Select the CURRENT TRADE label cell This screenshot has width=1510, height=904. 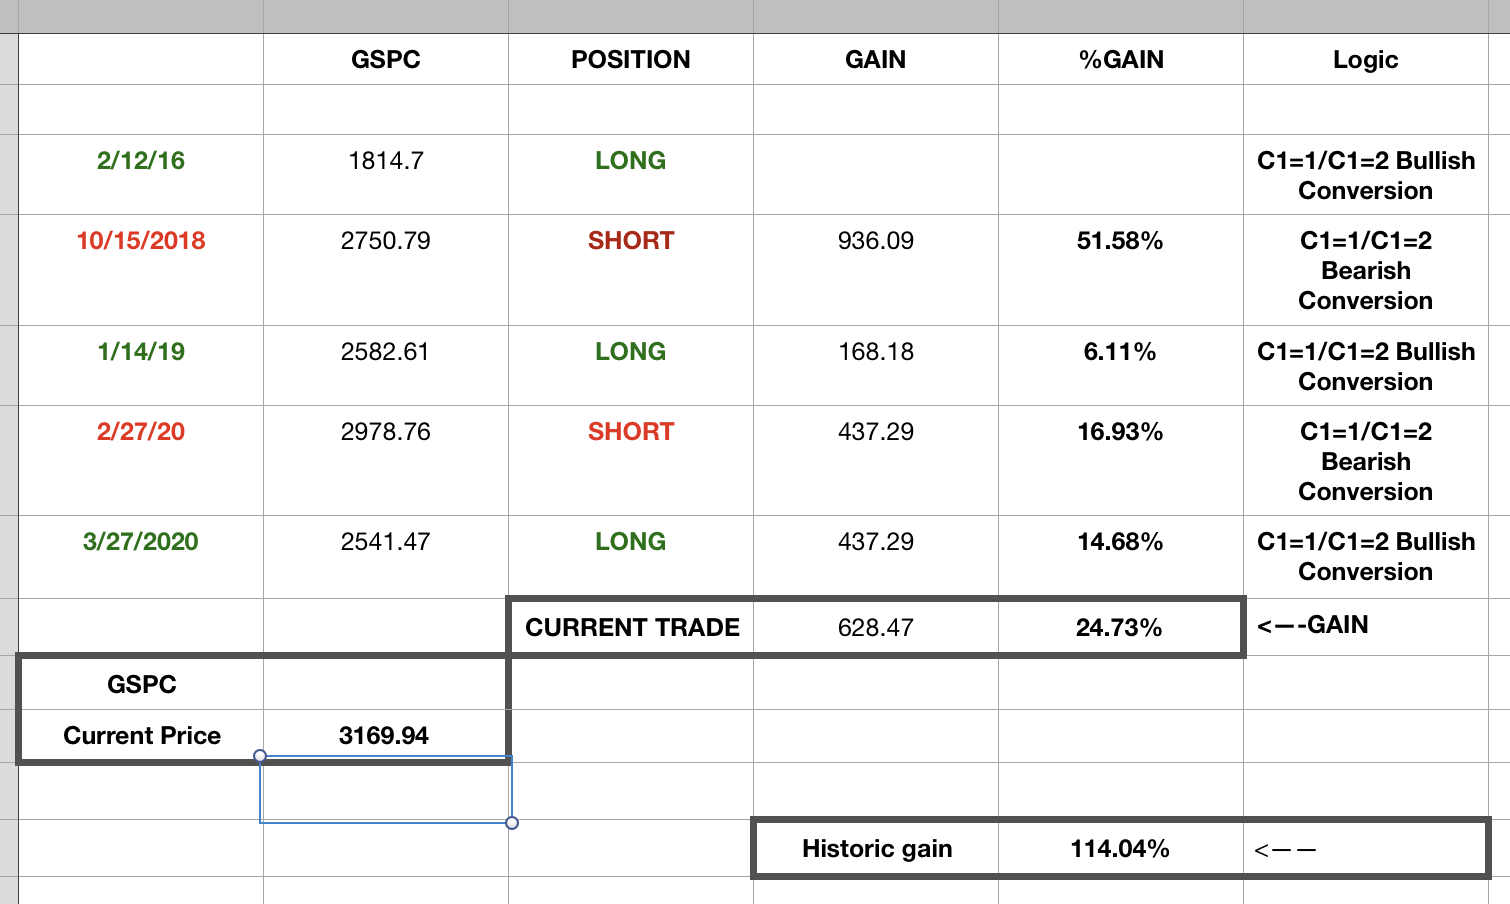click(632, 628)
